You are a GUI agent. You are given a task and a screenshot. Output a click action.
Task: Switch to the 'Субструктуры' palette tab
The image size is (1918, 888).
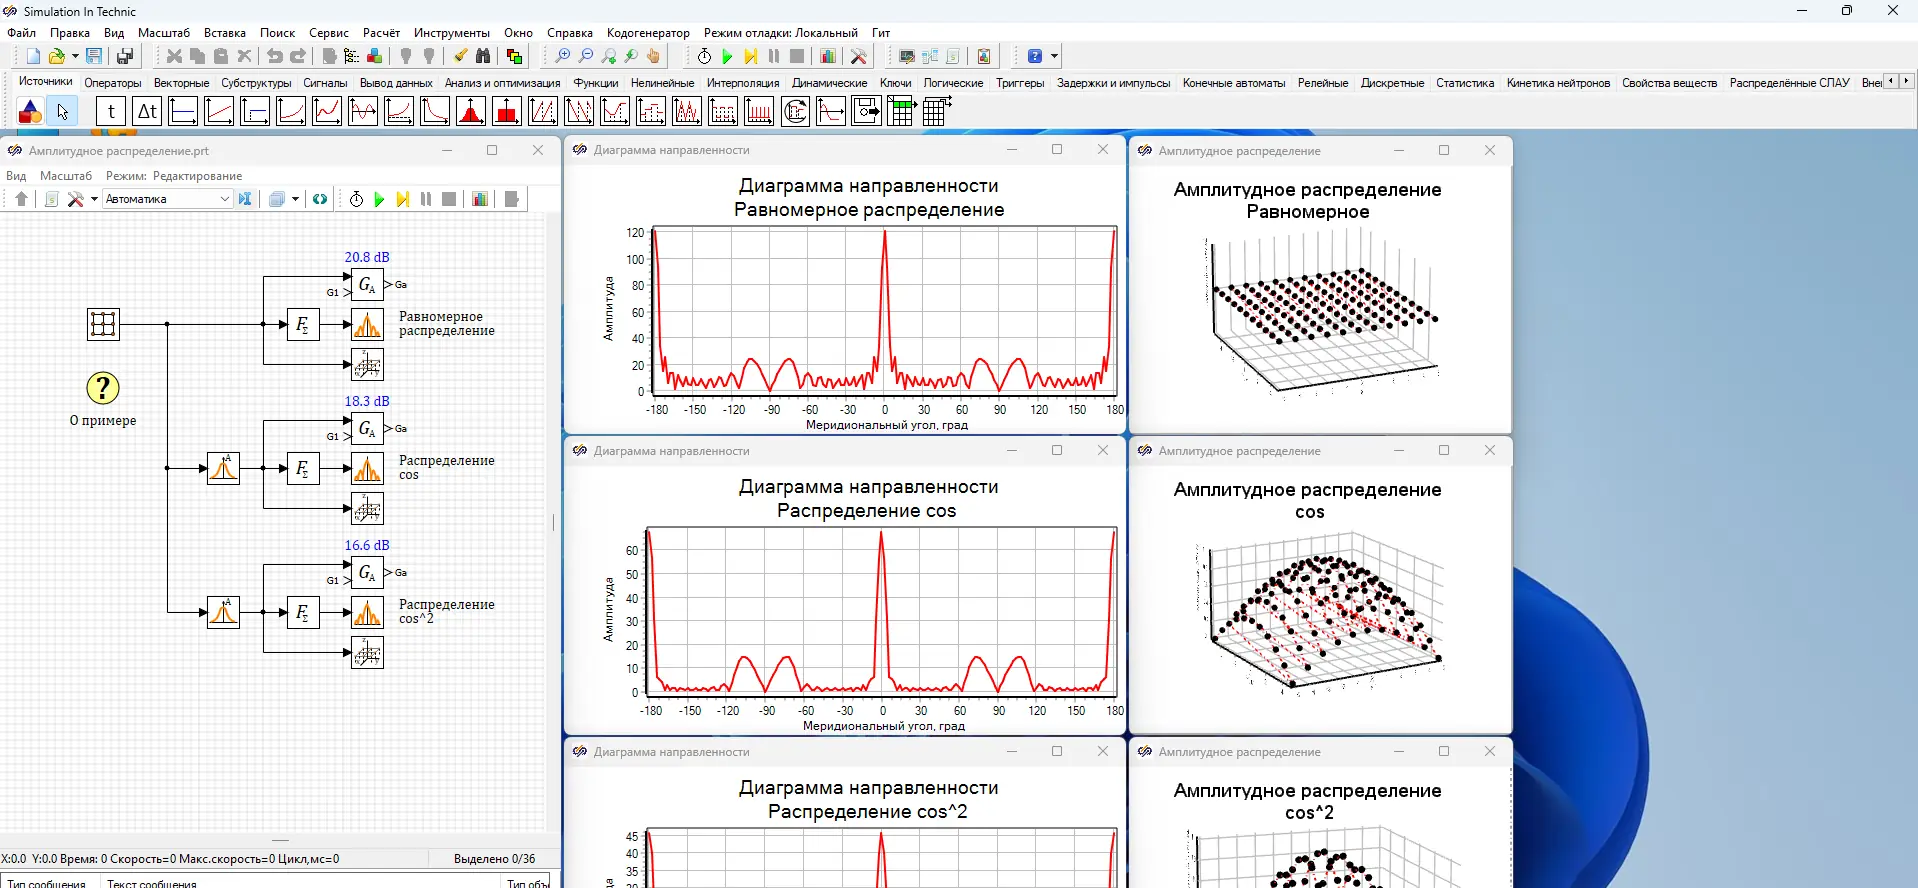click(x=256, y=83)
